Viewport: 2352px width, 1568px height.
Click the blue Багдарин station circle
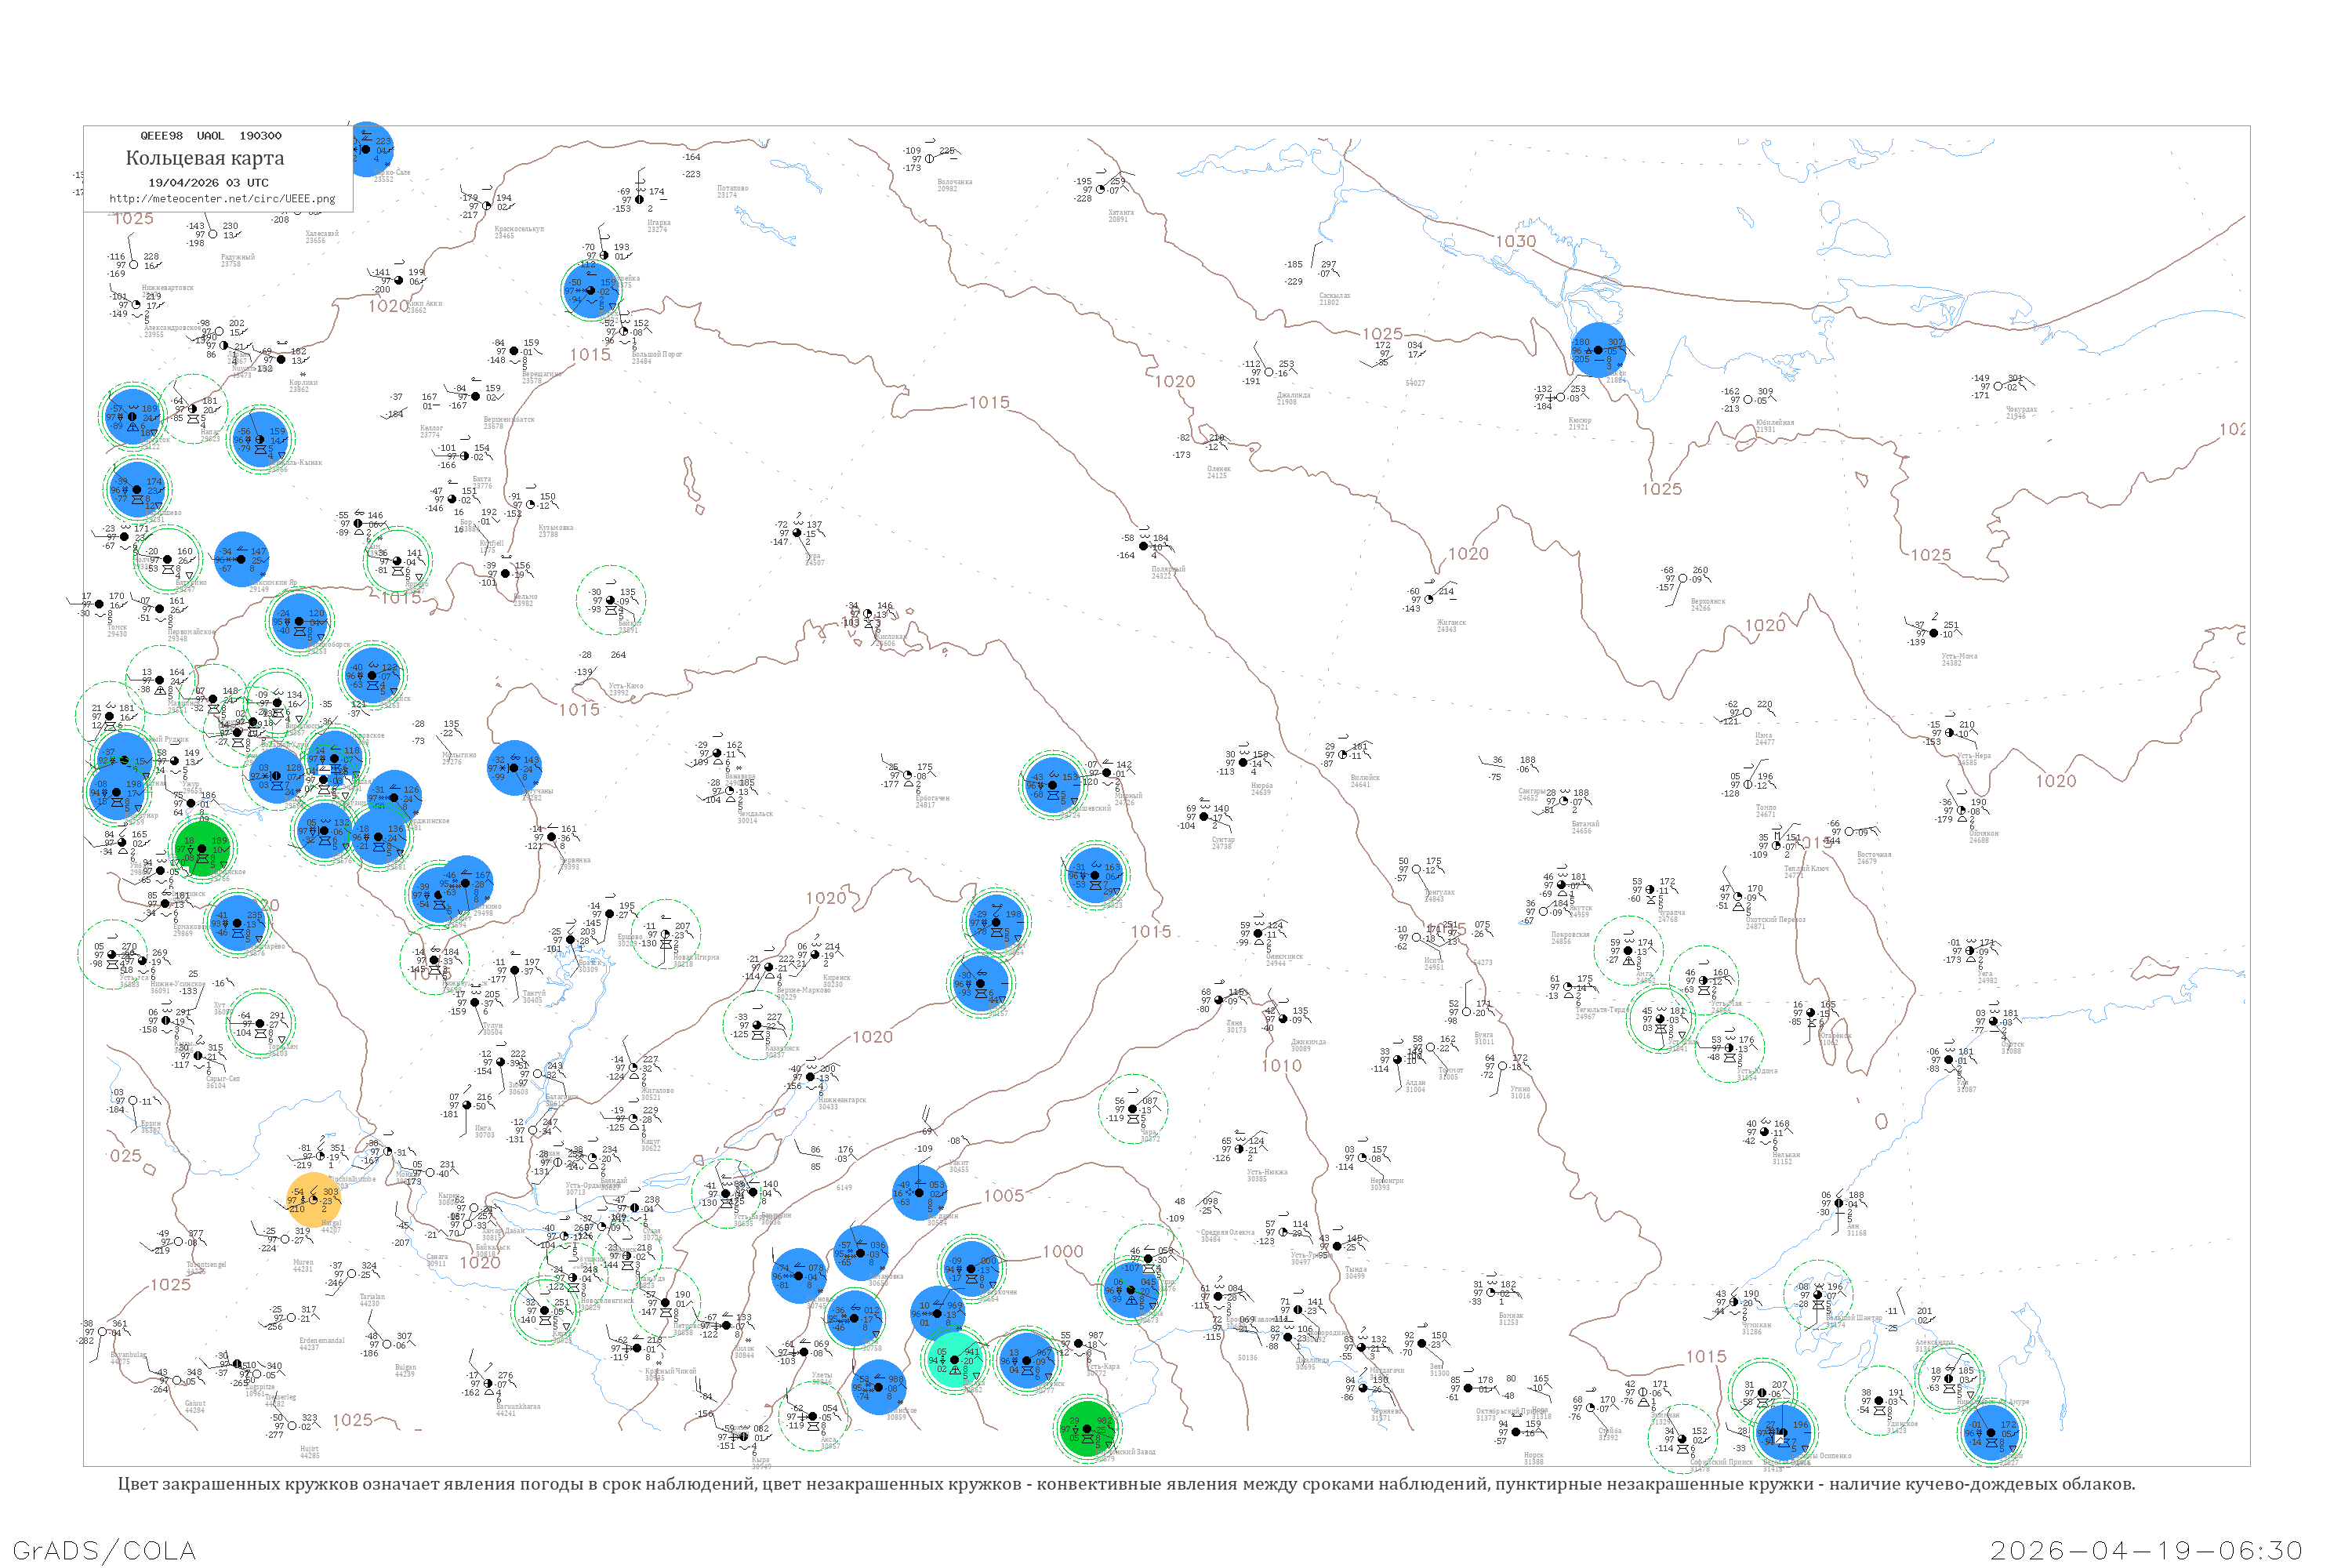point(919,1192)
